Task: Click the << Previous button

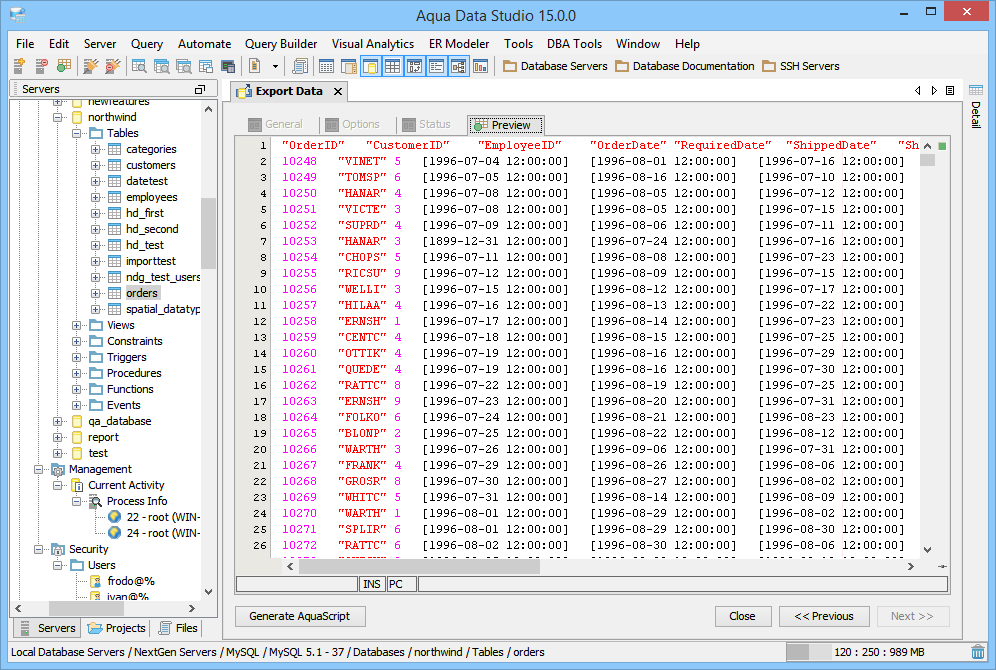Action: click(x=824, y=616)
